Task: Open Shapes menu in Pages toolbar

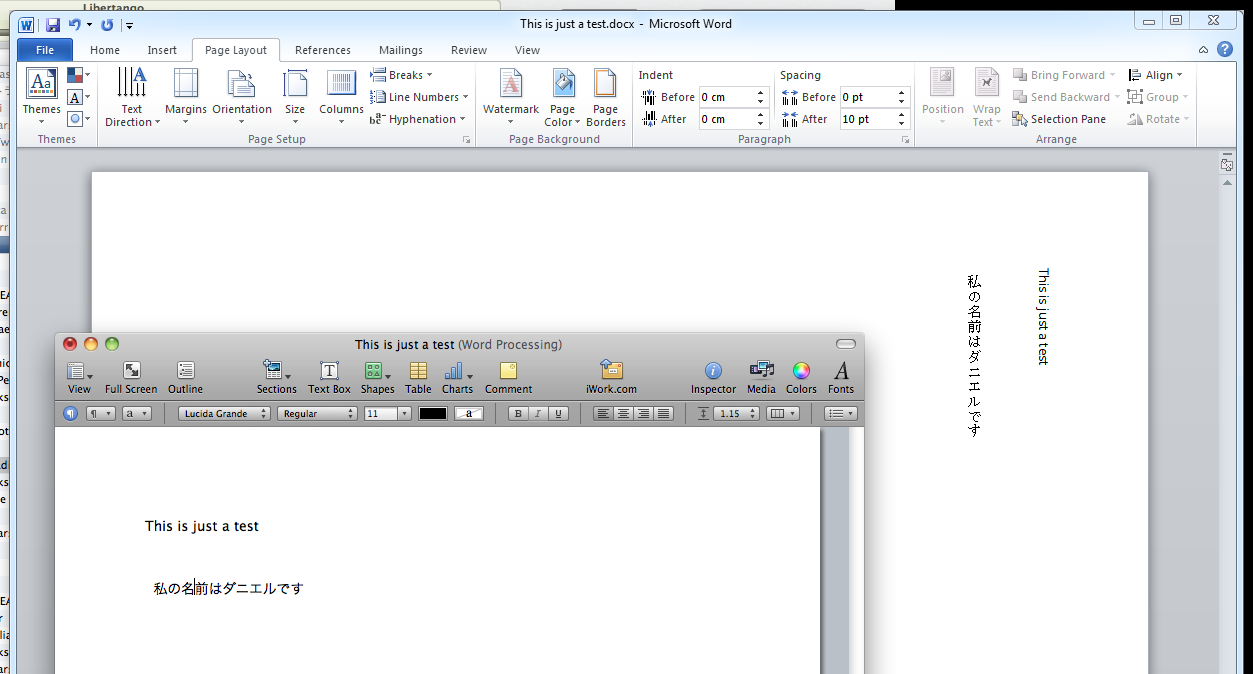Action: click(377, 378)
